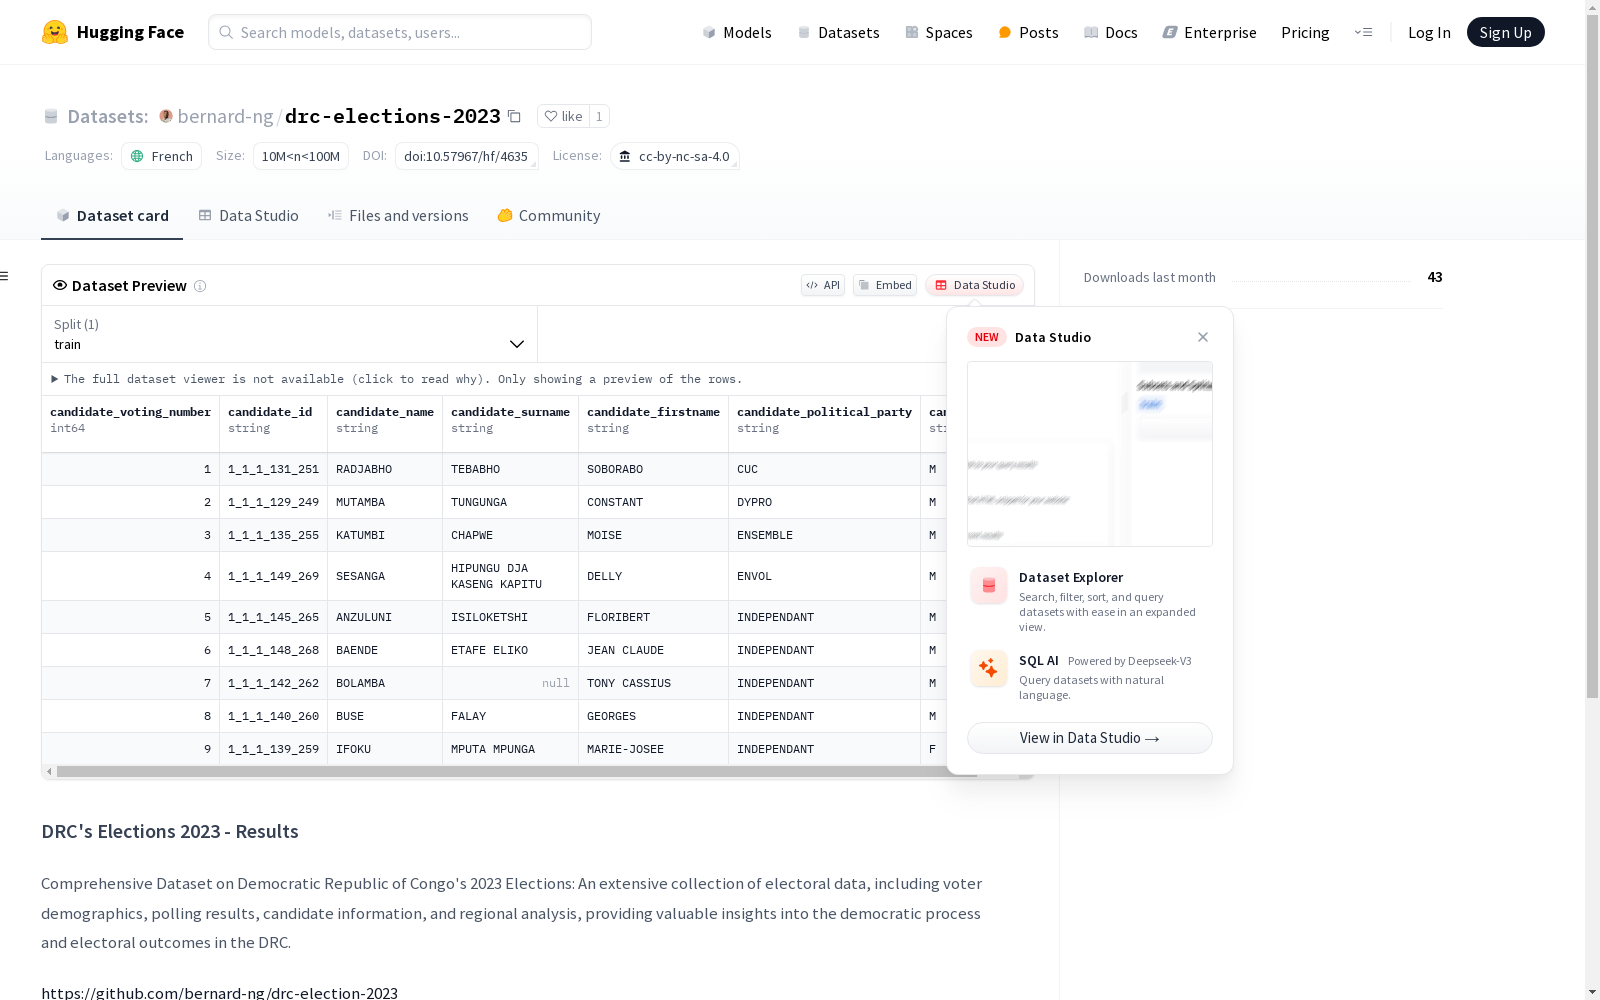
Task: Open the bernard-ng user profile link
Action: coord(225,116)
